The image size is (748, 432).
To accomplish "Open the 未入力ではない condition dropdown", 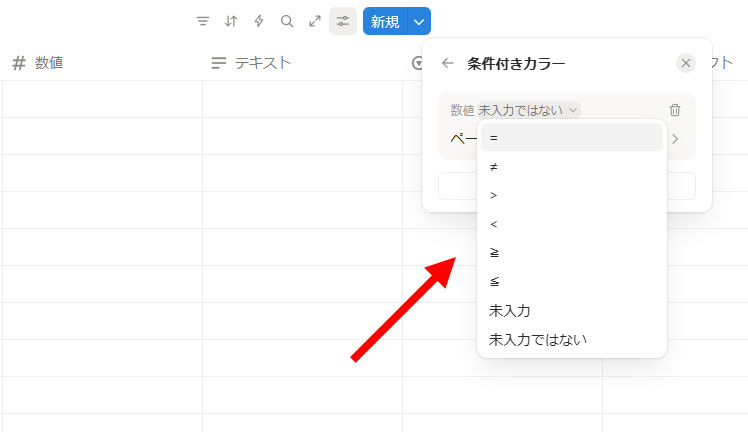I will pyautogui.click(x=528, y=110).
